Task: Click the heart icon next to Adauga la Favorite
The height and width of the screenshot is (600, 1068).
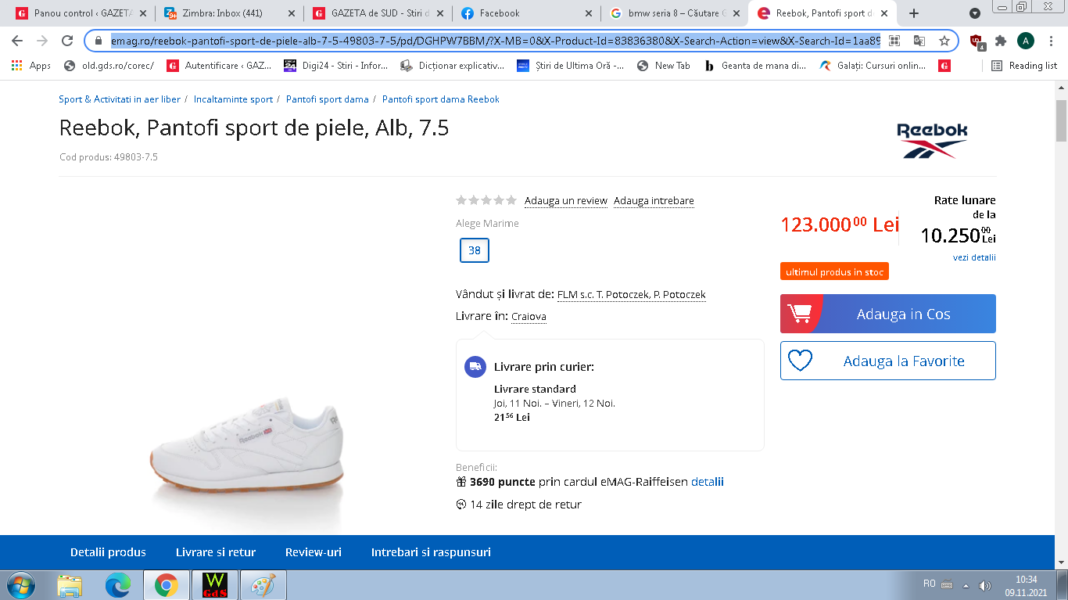Action: (800, 361)
